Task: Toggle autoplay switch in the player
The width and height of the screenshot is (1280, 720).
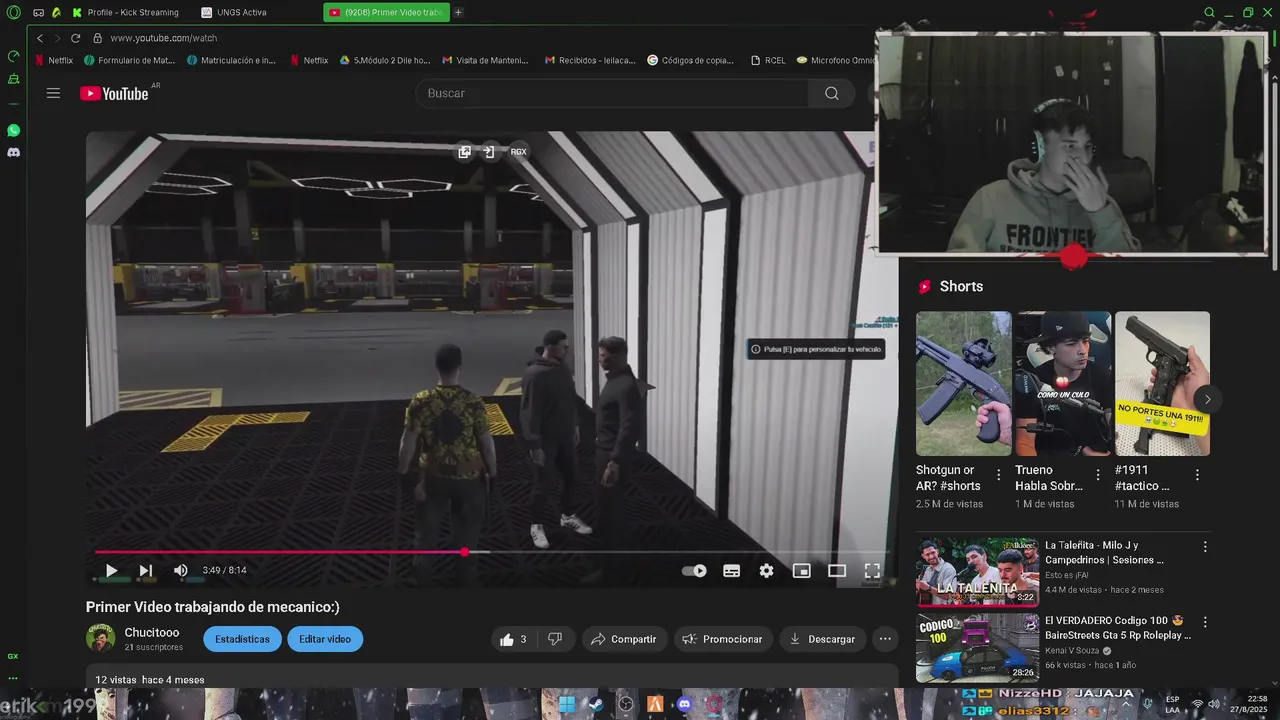Action: point(694,570)
